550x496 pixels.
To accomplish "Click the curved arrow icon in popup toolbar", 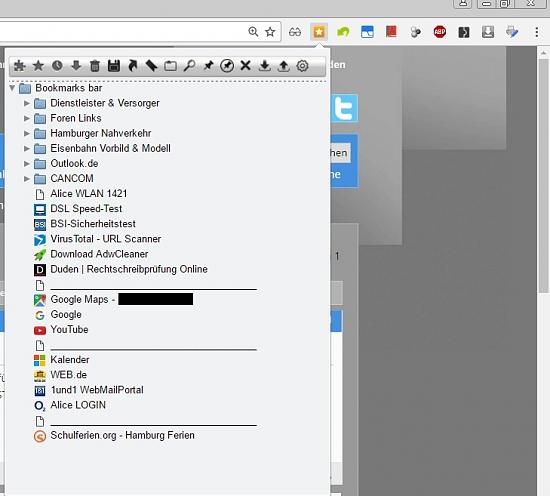I will click(x=133, y=66).
